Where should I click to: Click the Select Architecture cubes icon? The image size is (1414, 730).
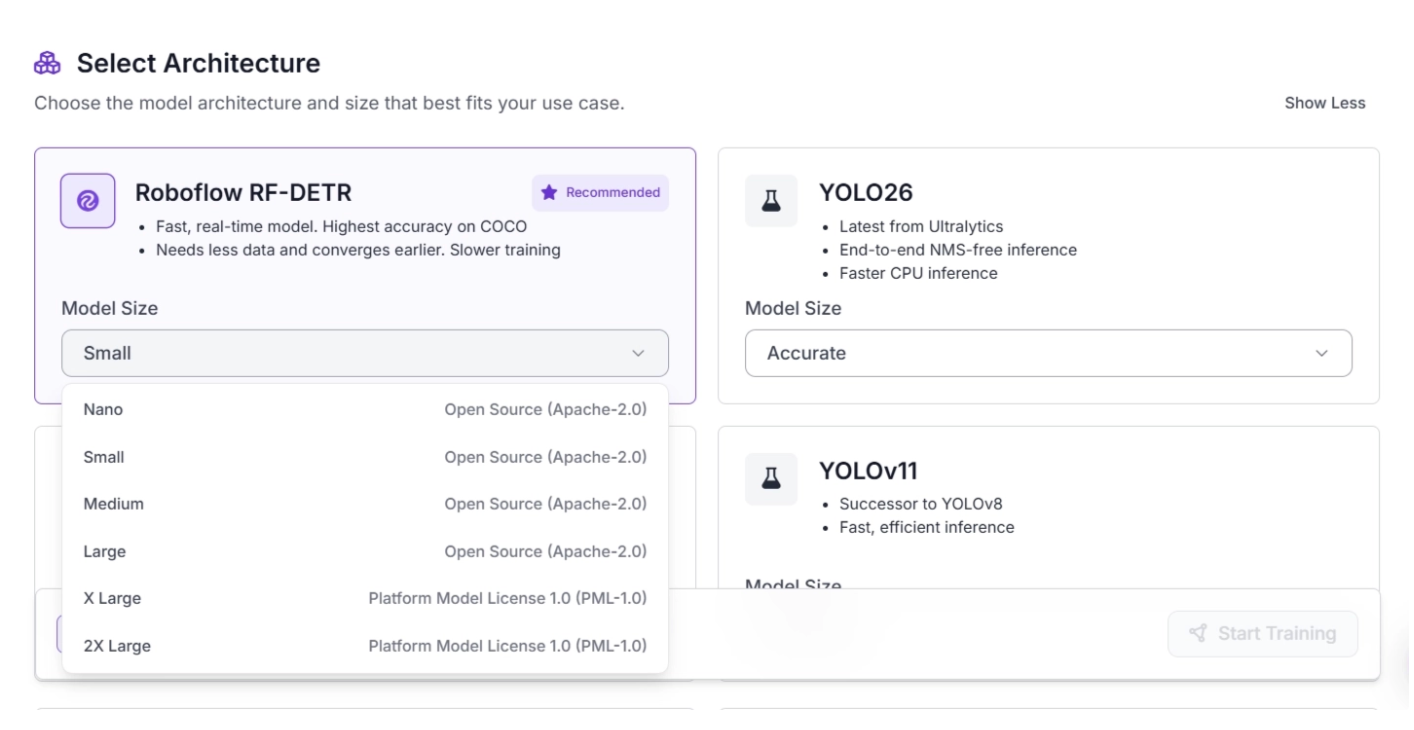[x=47, y=64]
